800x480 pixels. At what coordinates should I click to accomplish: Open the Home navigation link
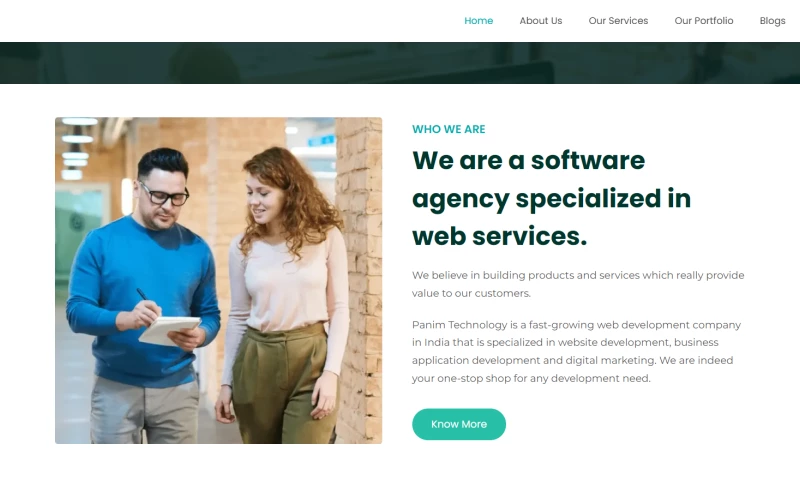[x=478, y=21]
